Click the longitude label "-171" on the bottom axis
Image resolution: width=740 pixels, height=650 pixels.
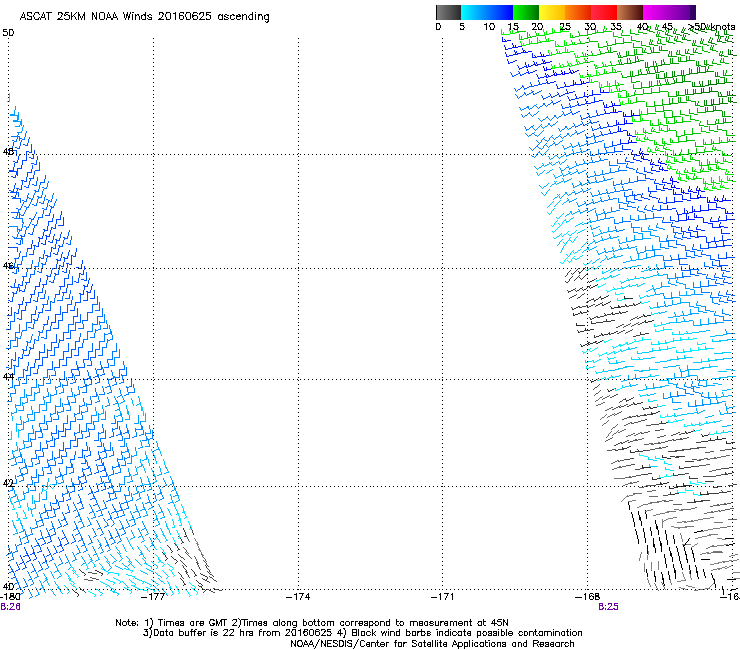[443, 597]
